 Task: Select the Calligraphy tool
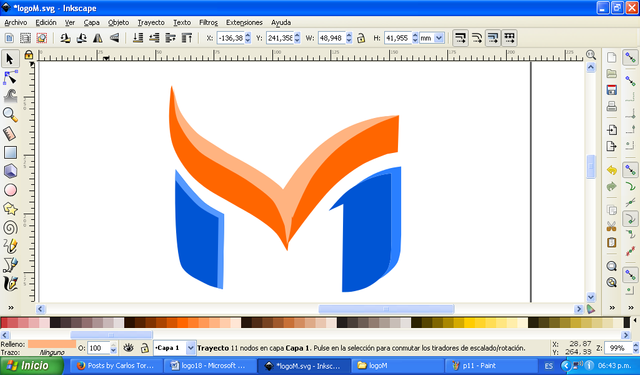tap(10, 284)
